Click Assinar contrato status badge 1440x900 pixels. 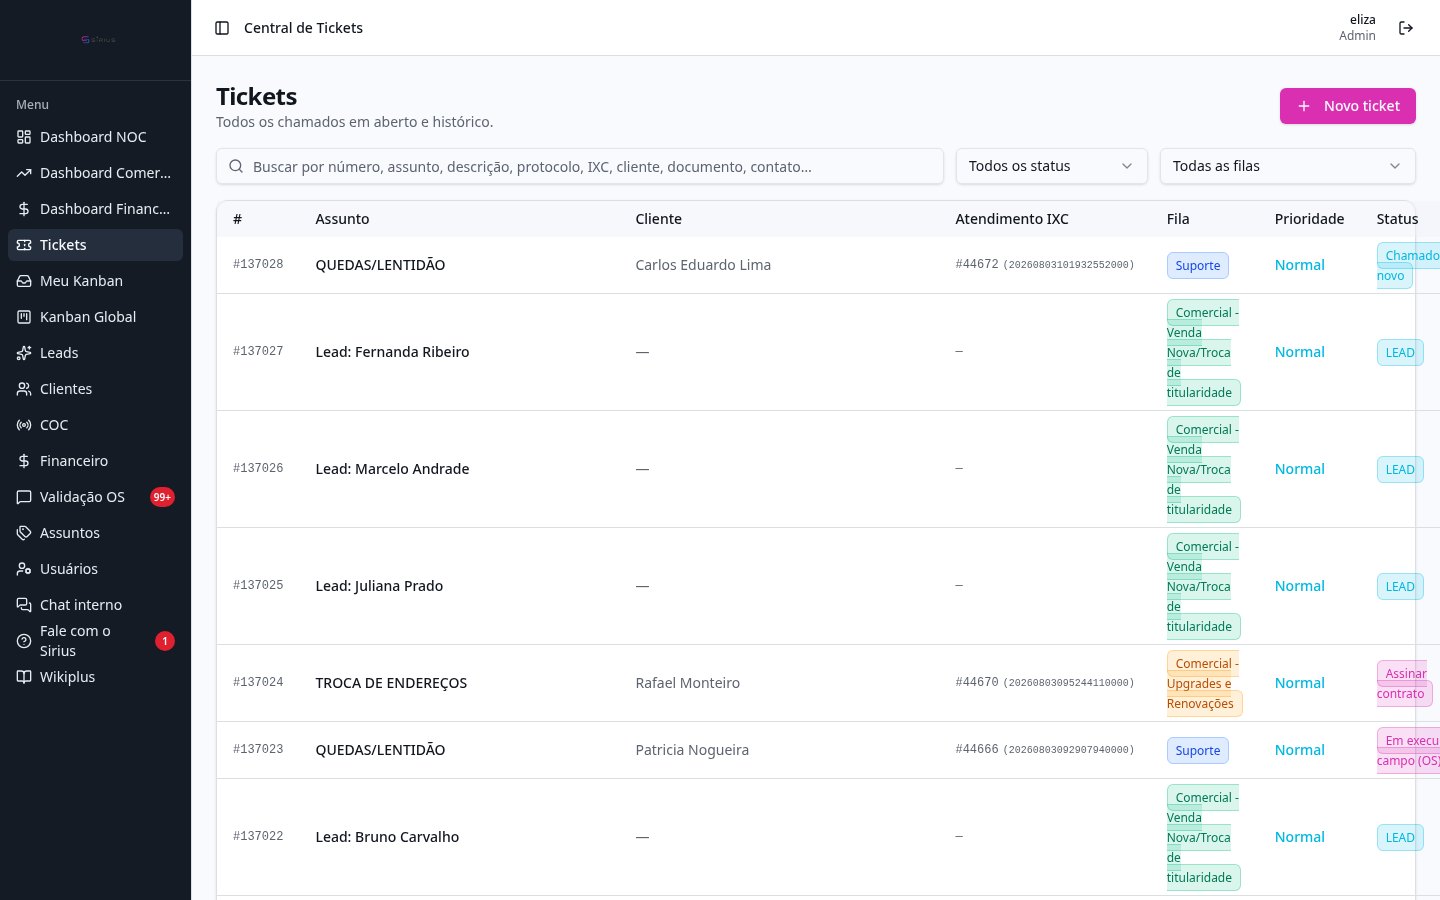pos(1404,683)
